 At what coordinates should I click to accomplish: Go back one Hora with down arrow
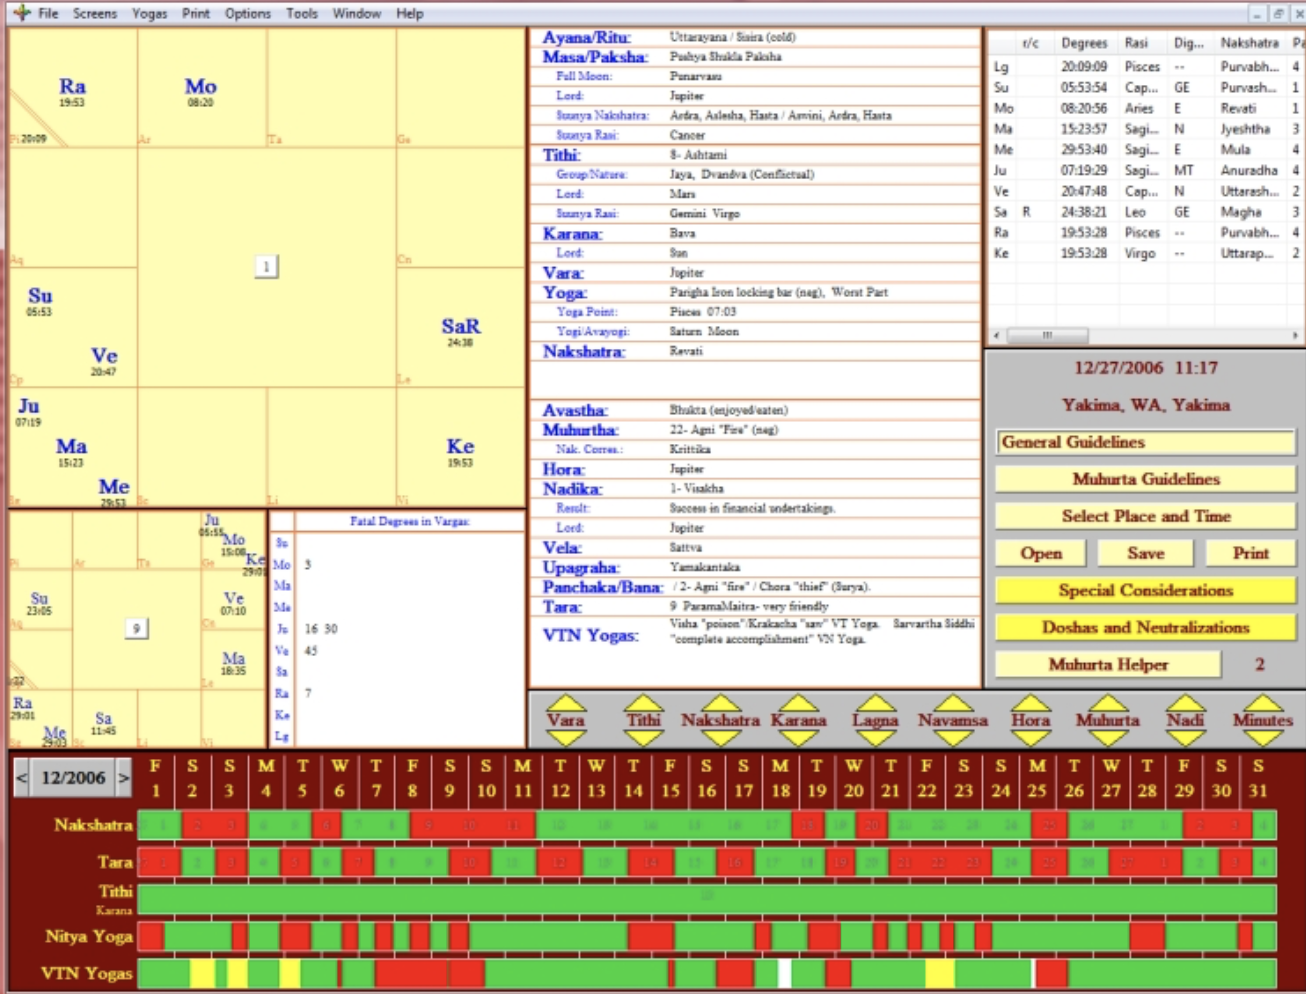(x=1030, y=738)
